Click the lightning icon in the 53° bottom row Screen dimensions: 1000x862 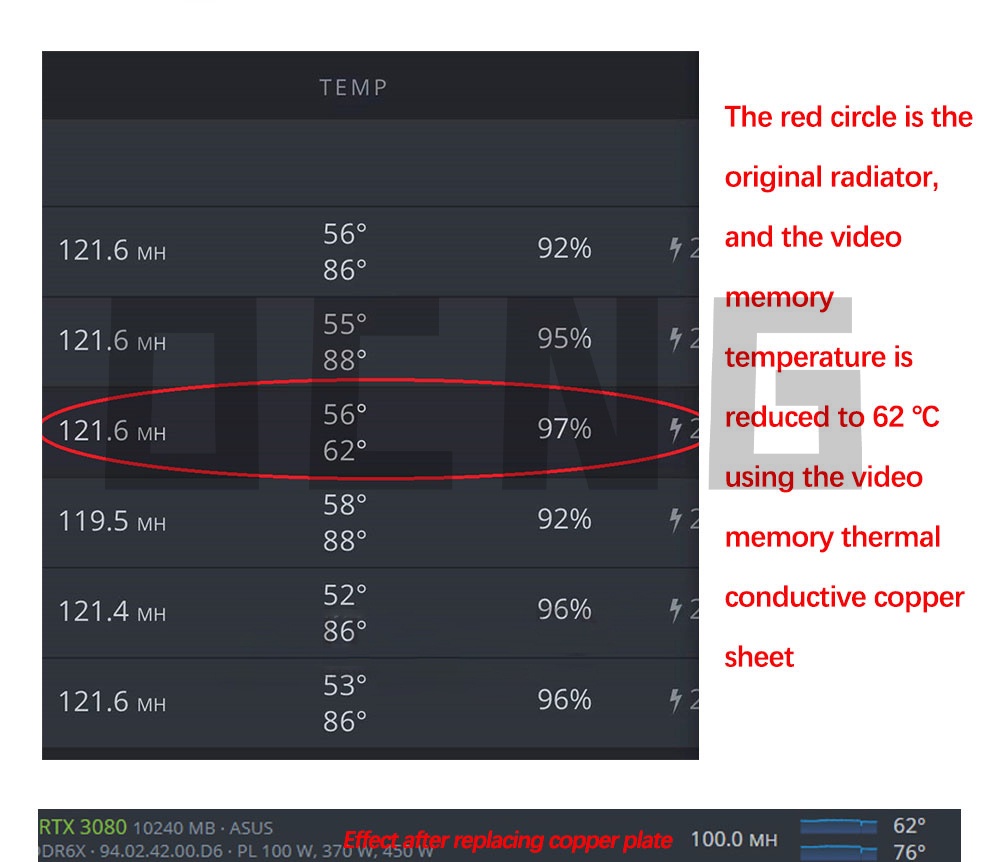[x=676, y=700]
